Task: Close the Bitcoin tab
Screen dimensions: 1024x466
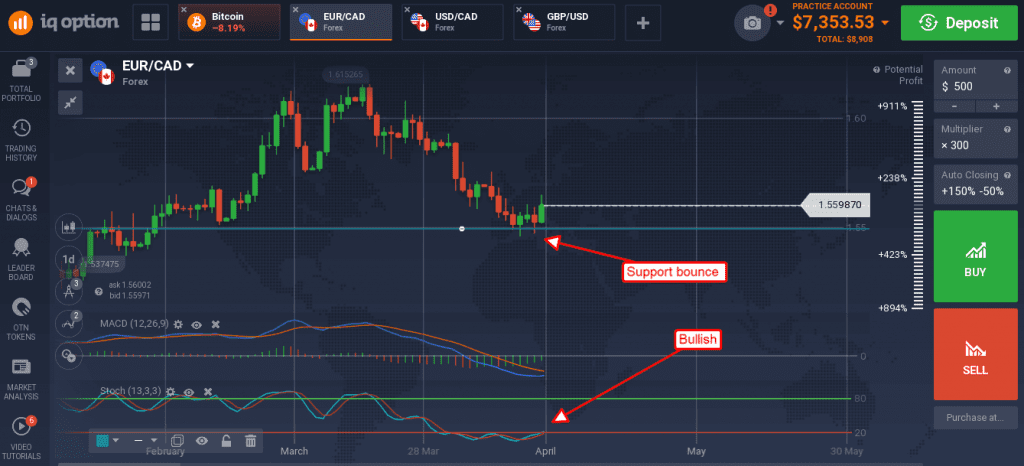Action: click(184, 9)
